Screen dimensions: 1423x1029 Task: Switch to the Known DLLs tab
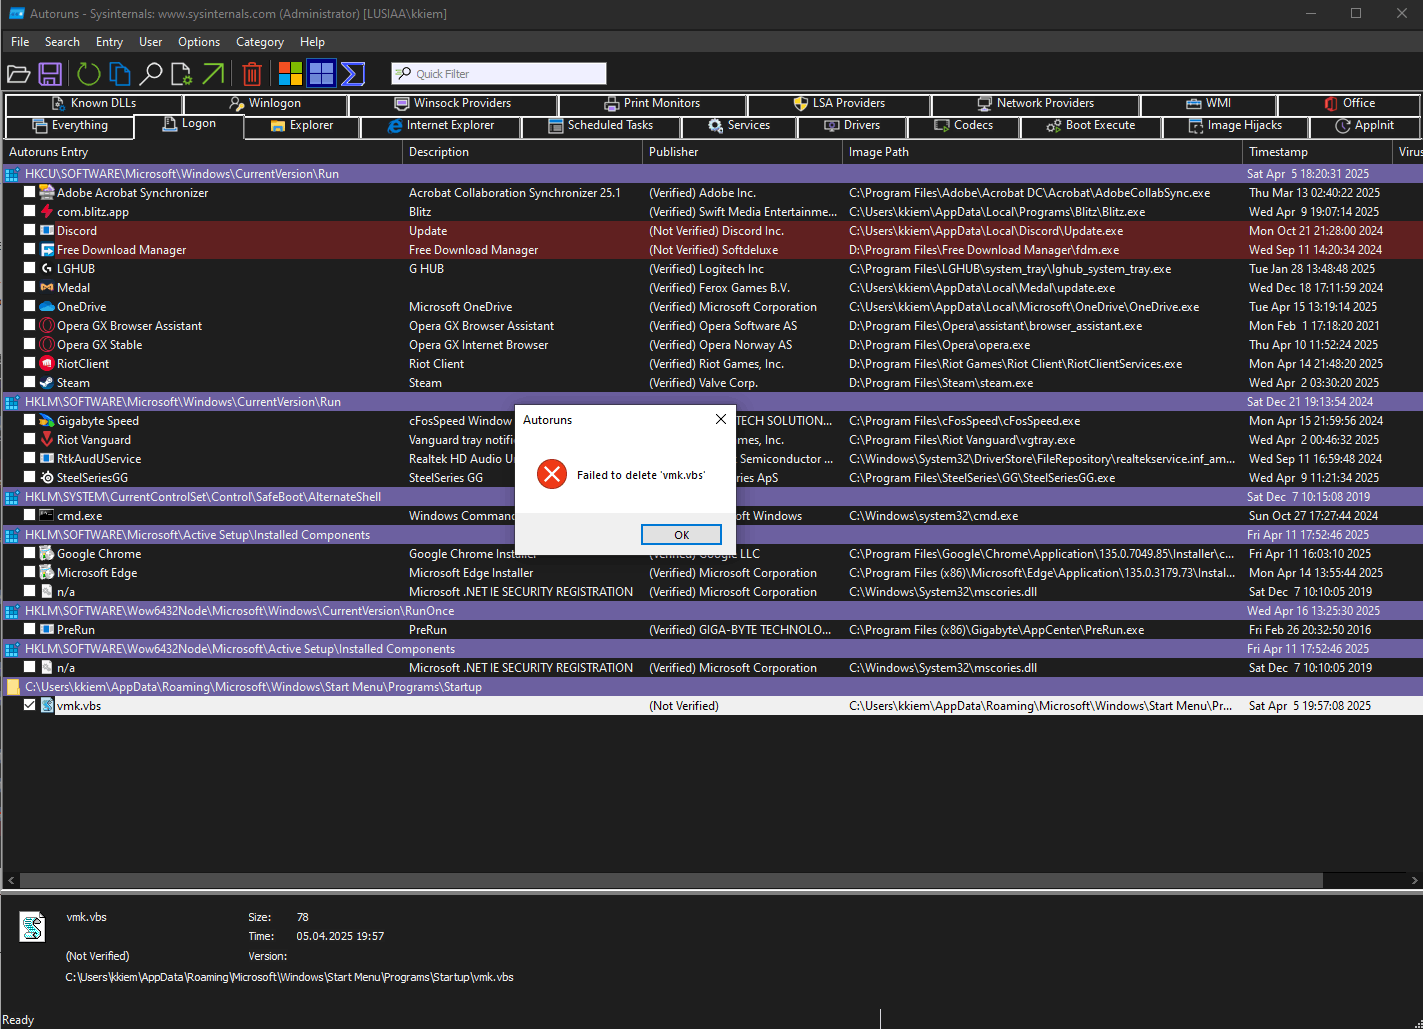pyautogui.click(x=94, y=103)
